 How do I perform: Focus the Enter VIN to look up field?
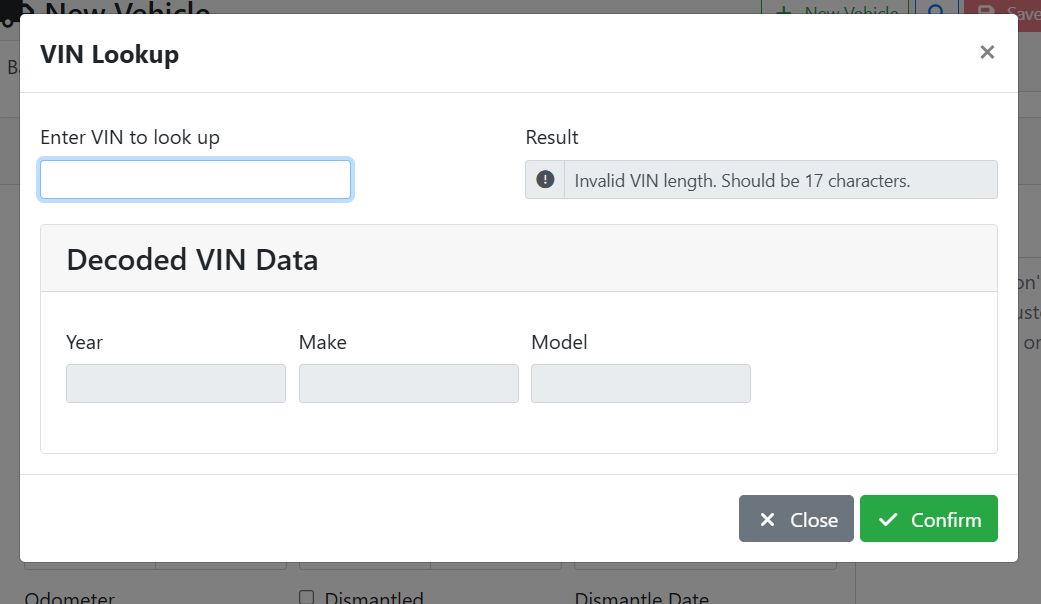195,180
